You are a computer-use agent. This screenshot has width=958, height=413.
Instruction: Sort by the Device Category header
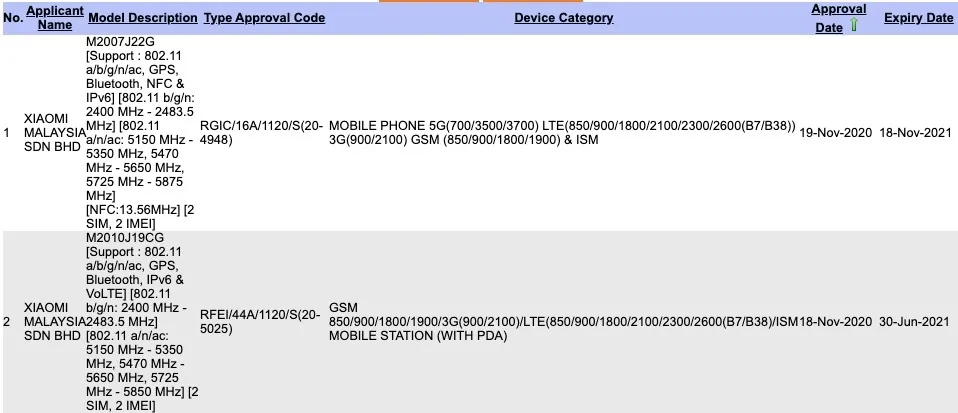coord(564,18)
